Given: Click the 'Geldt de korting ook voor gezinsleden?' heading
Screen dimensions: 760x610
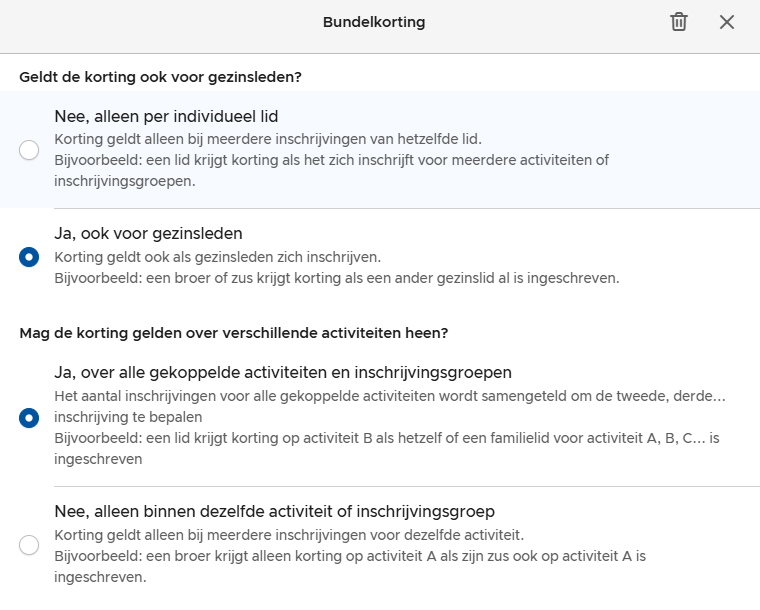Looking at the screenshot, I should (161, 76).
